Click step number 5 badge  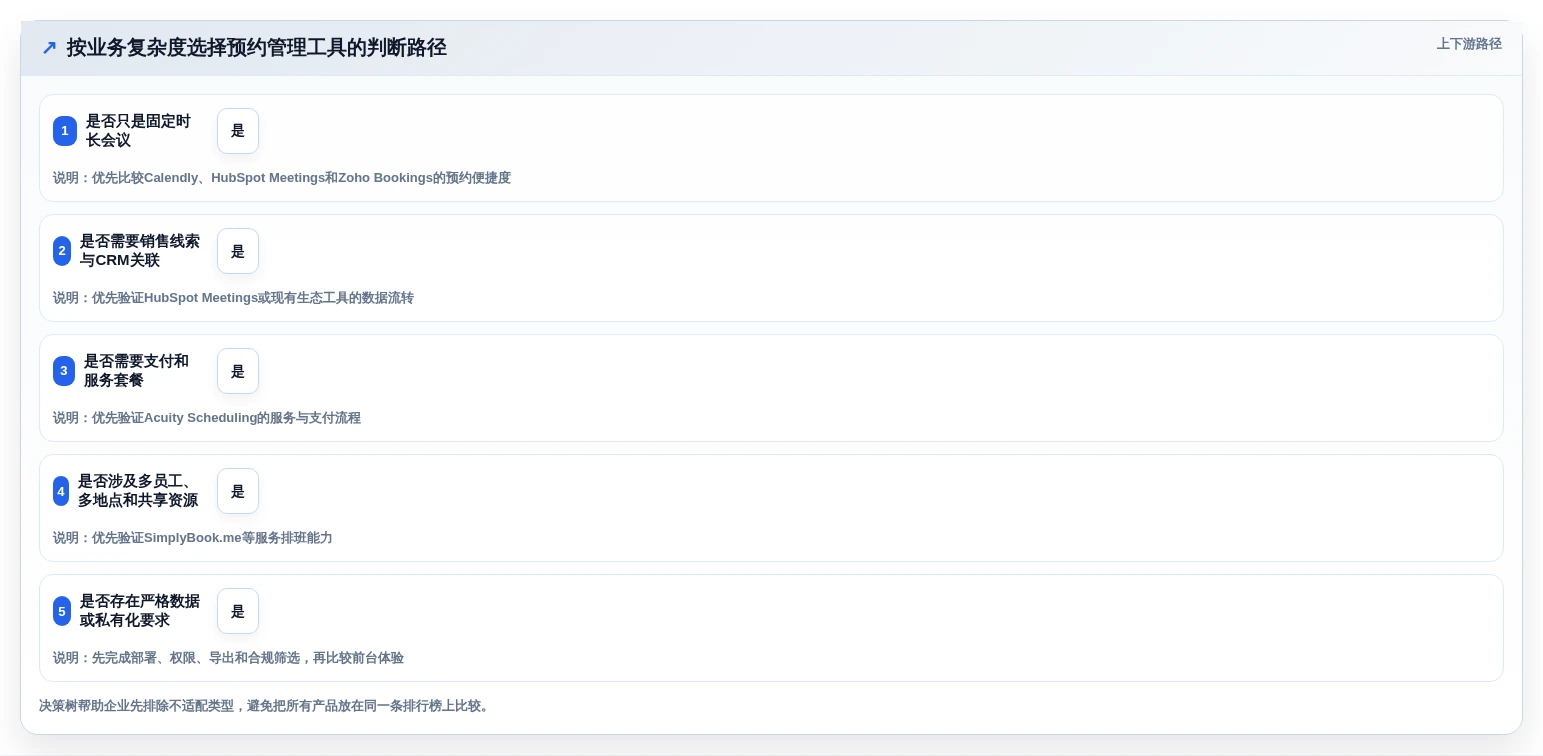click(62, 611)
